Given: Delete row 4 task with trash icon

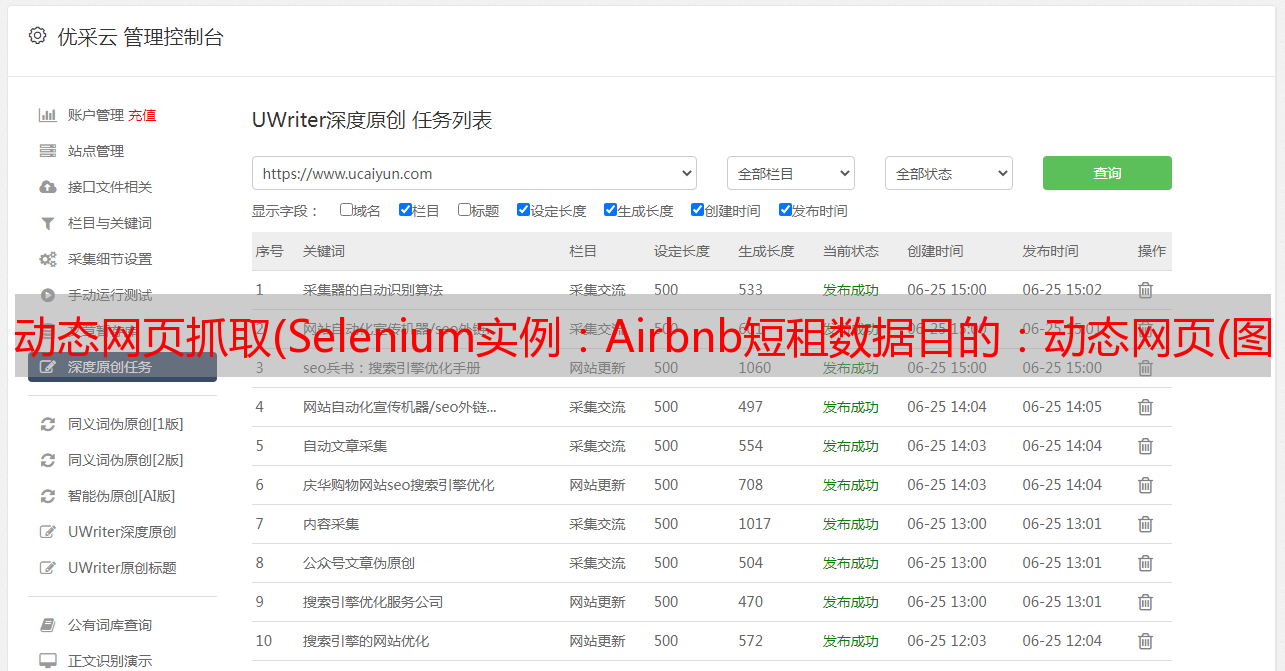Looking at the screenshot, I should [x=1146, y=407].
